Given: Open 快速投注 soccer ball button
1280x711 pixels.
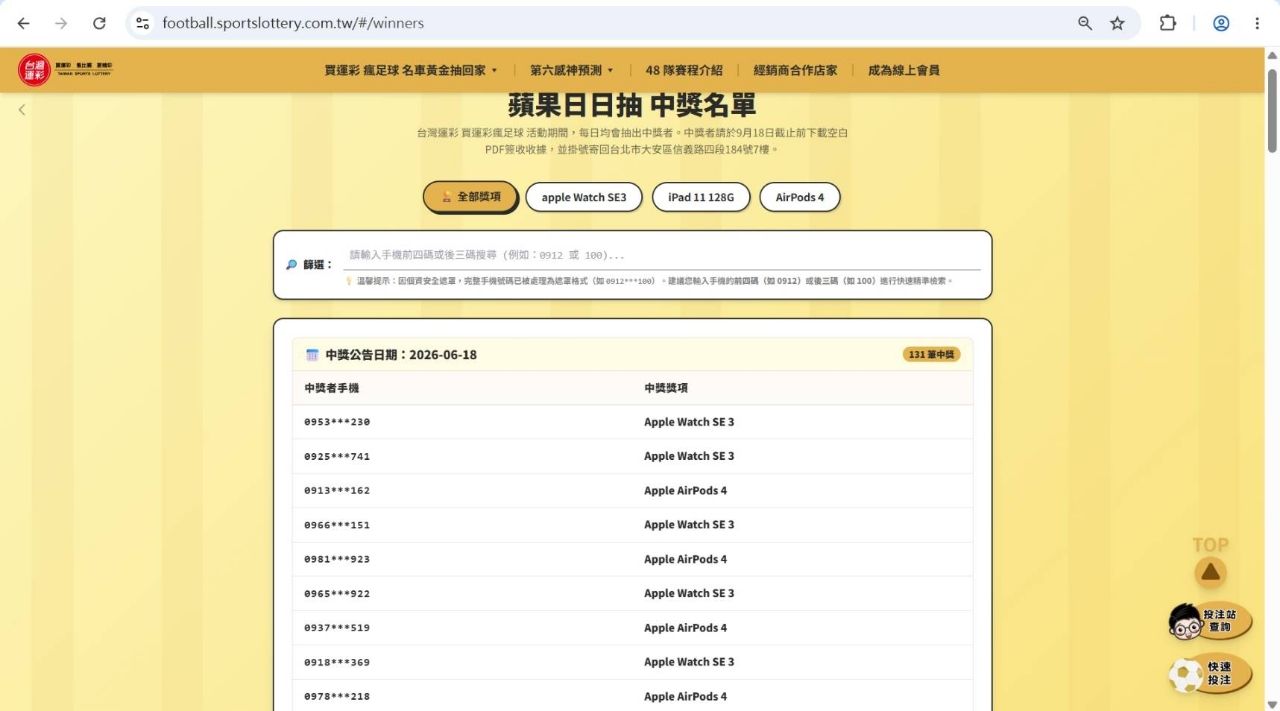Looking at the screenshot, I should click(x=1210, y=674).
